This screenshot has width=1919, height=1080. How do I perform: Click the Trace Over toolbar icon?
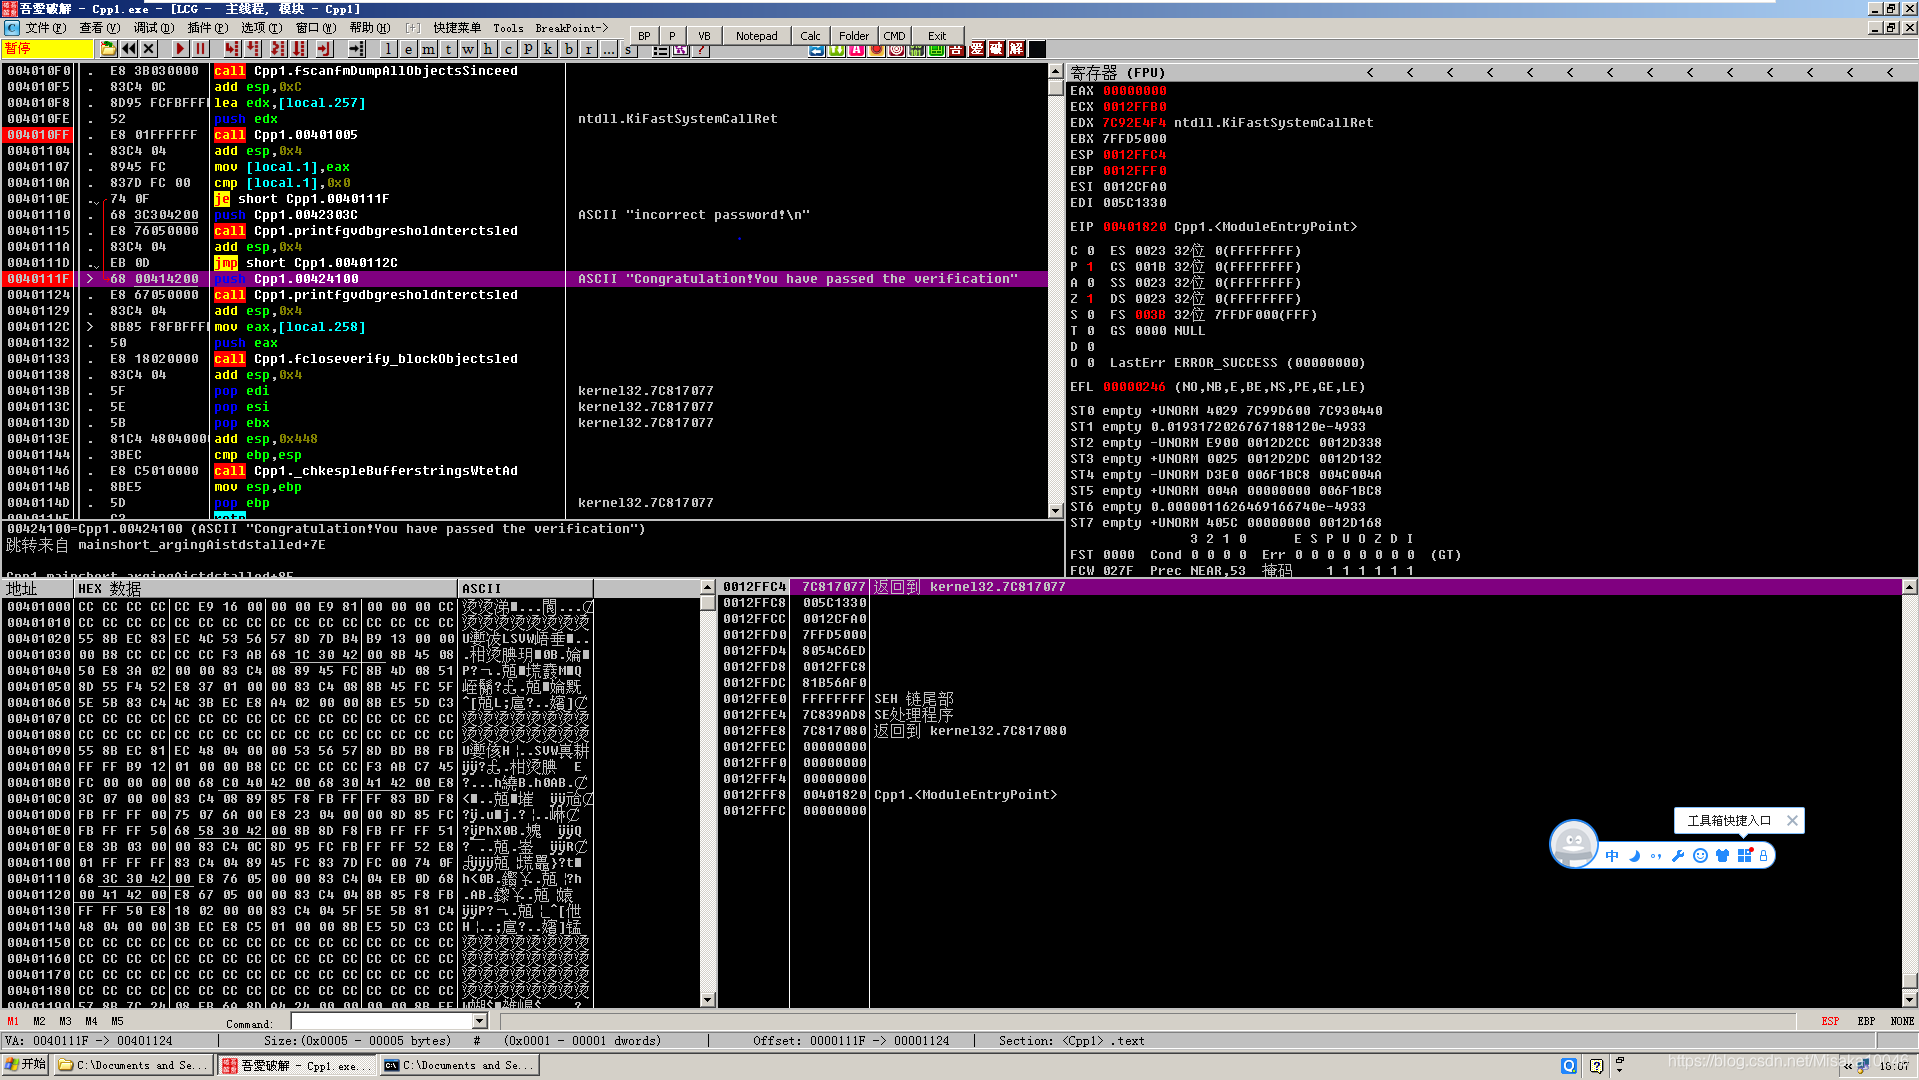299,48
